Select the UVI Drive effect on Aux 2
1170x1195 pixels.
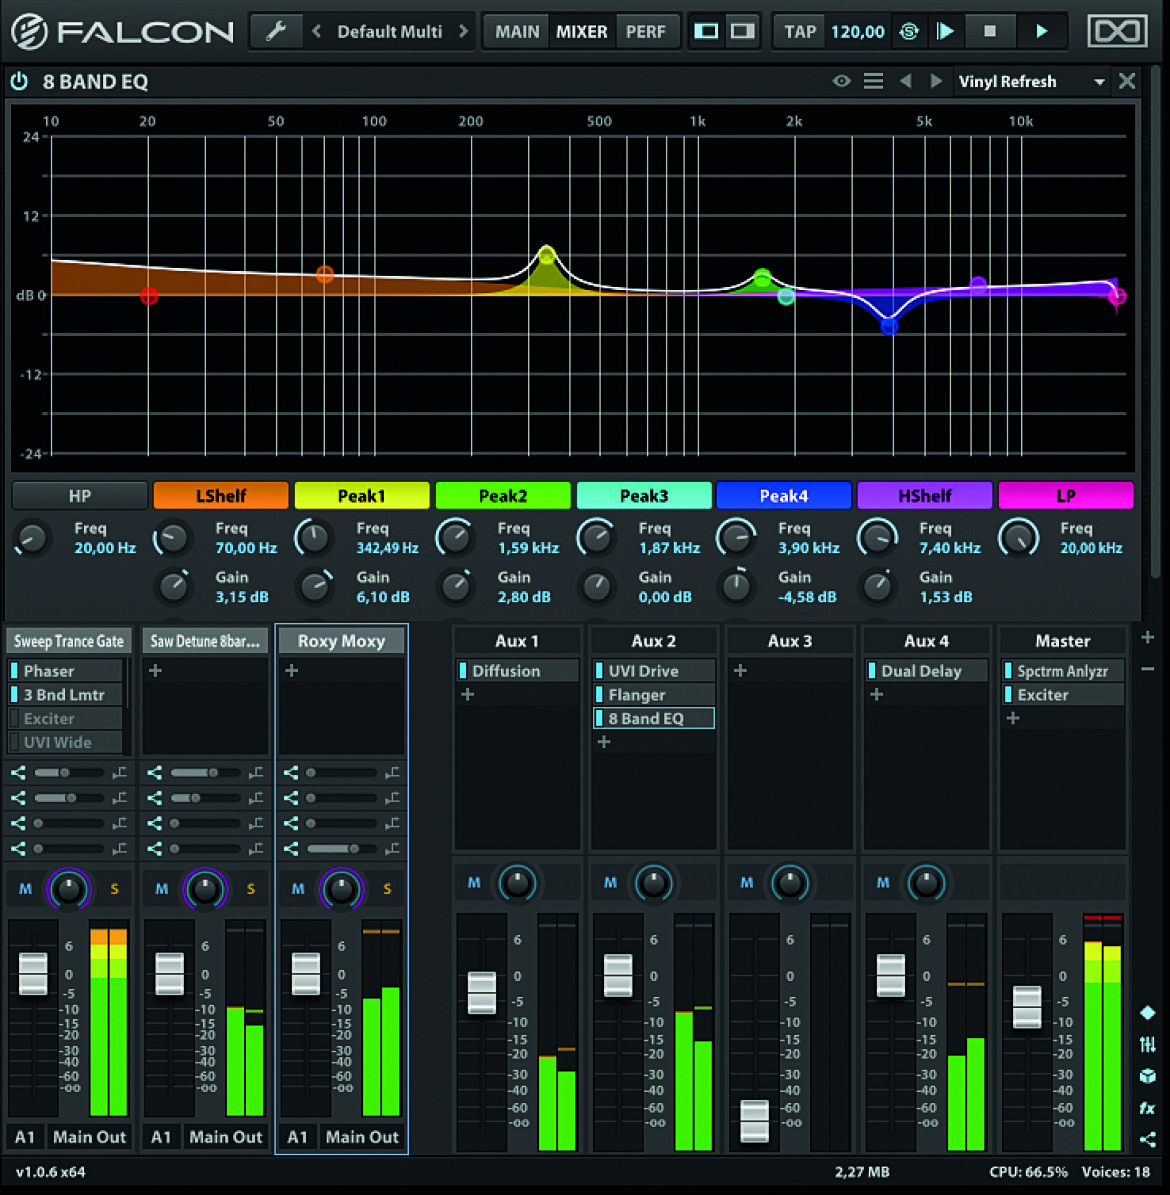click(653, 671)
